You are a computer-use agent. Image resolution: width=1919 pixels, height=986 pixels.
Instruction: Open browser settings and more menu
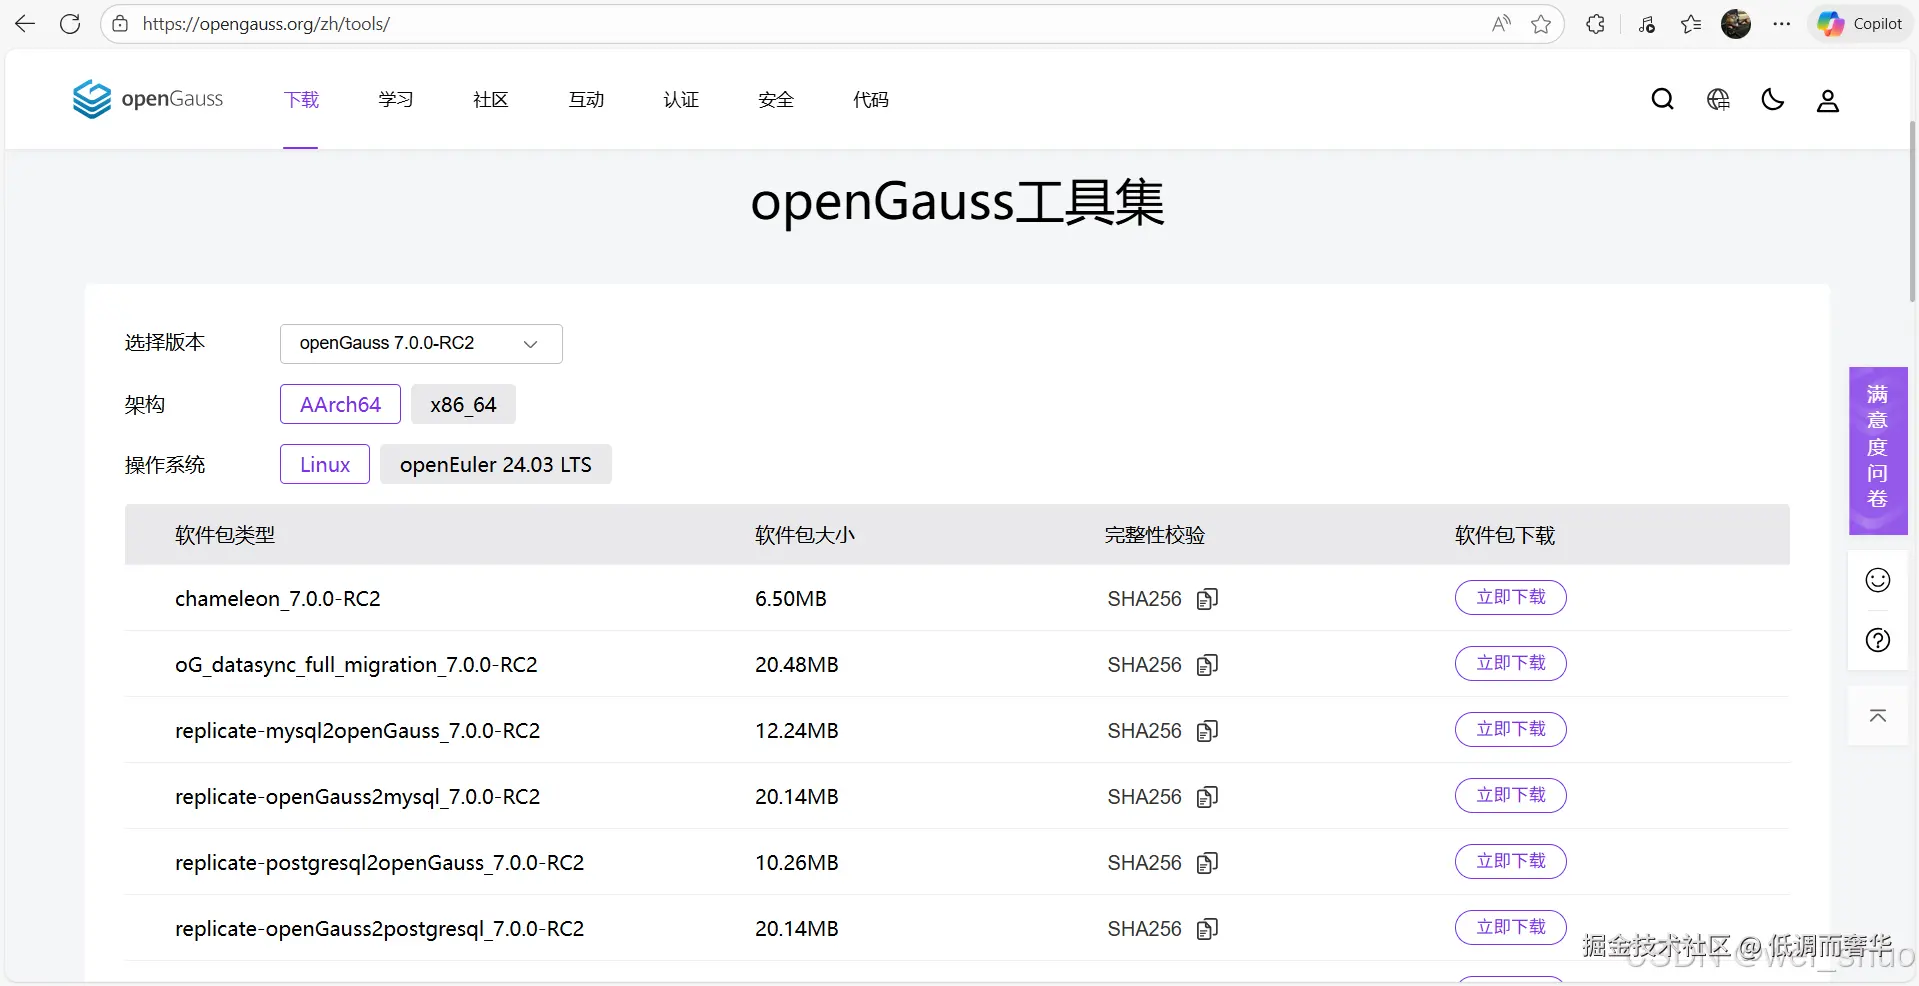pos(1782,24)
